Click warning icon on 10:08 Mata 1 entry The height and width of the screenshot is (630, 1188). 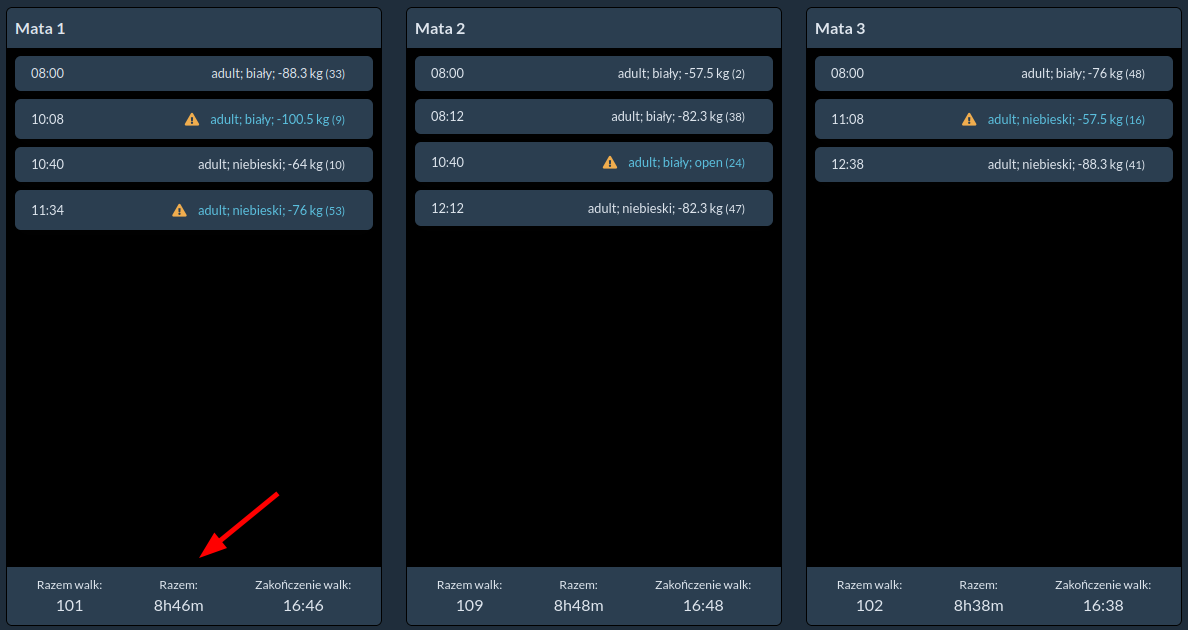click(x=192, y=119)
